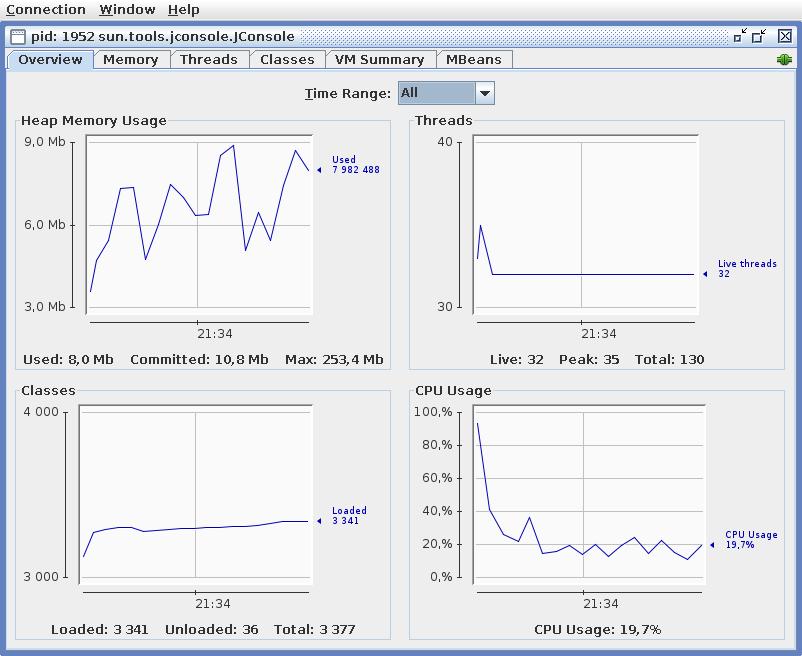The image size is (802, 656).
Task: Click the maximize internal frame icon
Action: click(759, 36)
